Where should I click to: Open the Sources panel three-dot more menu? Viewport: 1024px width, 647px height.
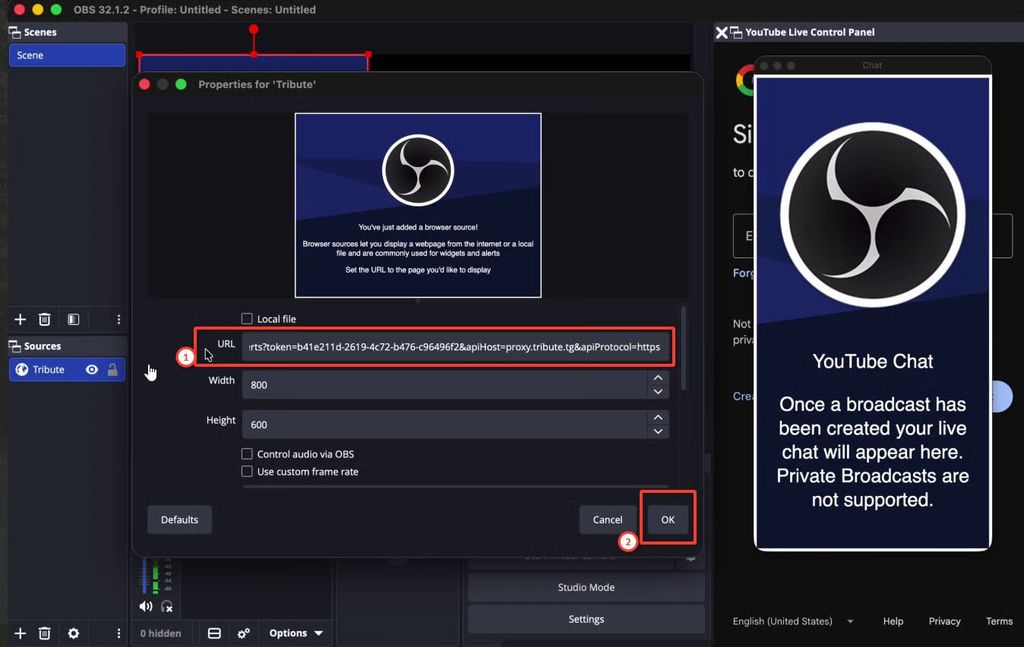(x=118, y=633)
